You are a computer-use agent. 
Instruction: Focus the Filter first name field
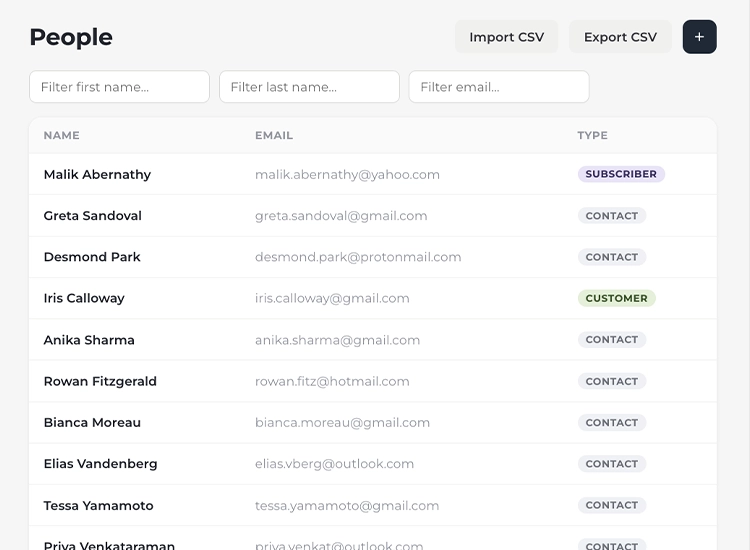point(120,87)
